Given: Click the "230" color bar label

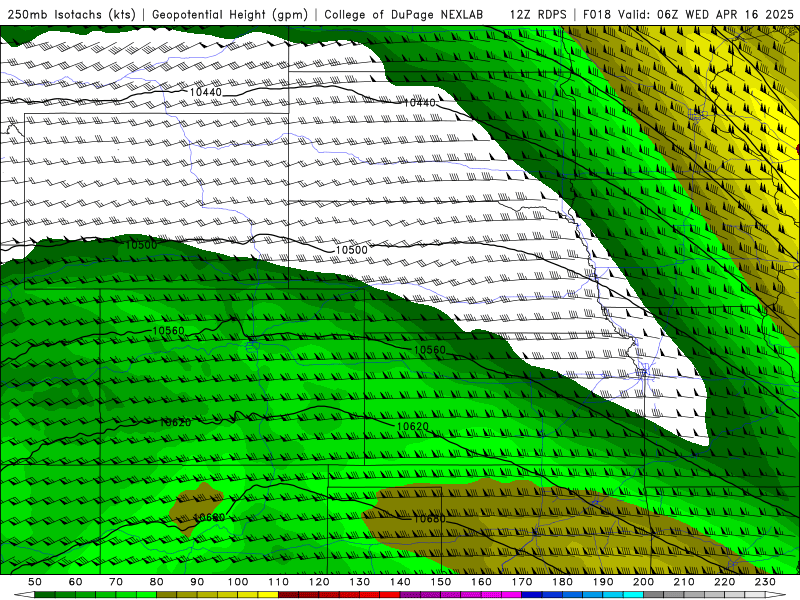Looking at the screenshot, I should (765, 582).
